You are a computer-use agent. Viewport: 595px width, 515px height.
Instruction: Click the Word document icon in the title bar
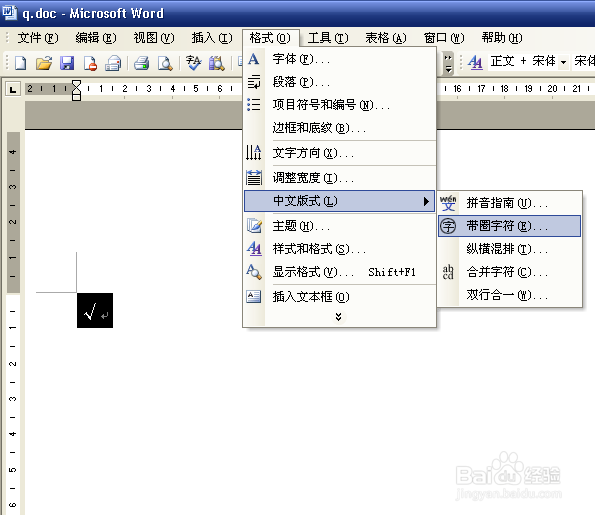click(x=9, y=12)
